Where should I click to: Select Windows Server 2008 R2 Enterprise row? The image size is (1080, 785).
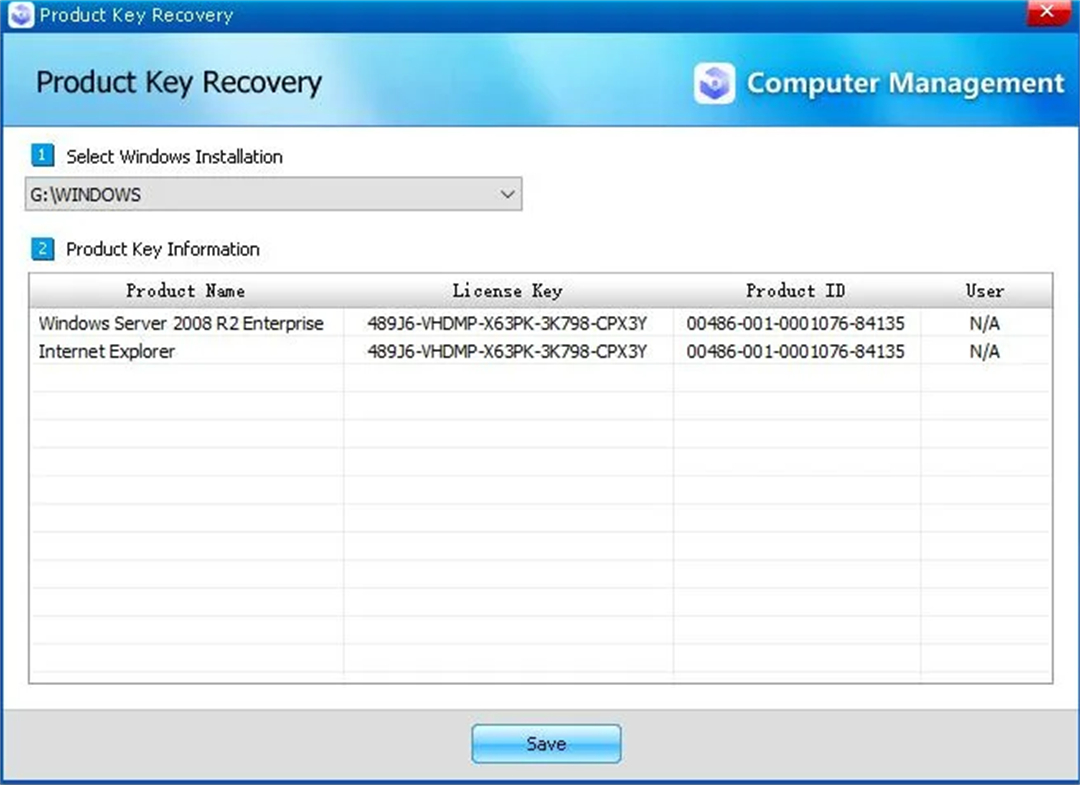click(x=181, y=324)
